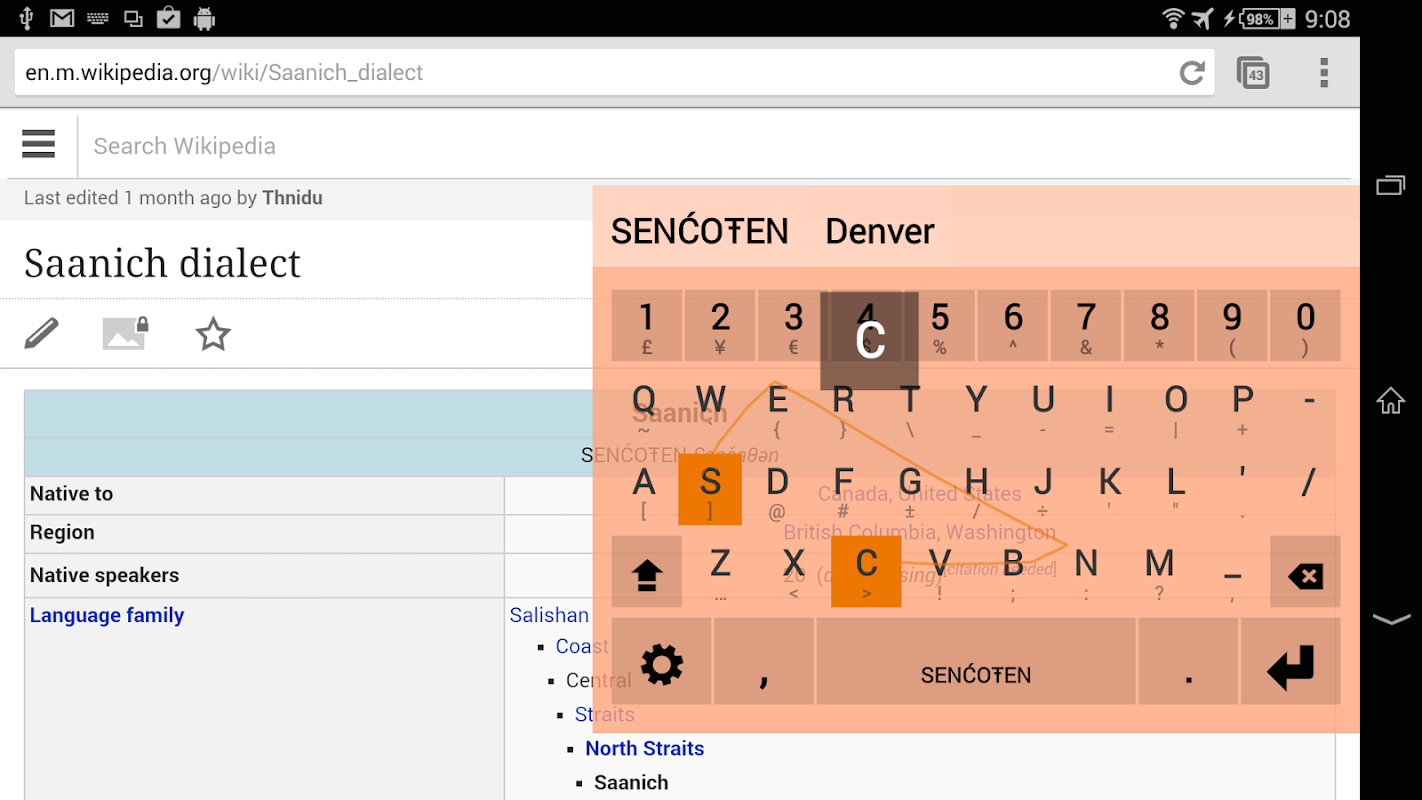The image size is (1422, 800).
Task: Tap the J key
Action: click(x=1043, y=490)
